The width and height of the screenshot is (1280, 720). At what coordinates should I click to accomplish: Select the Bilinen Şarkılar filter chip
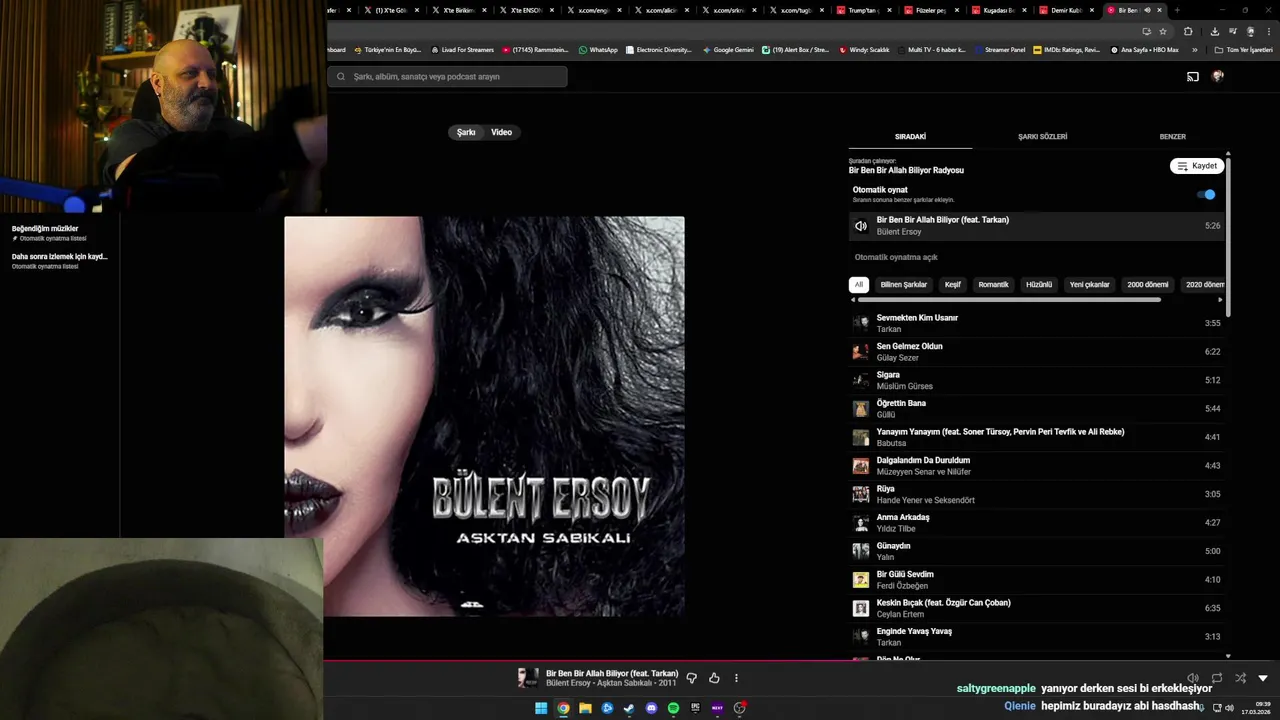coord(904,284)
